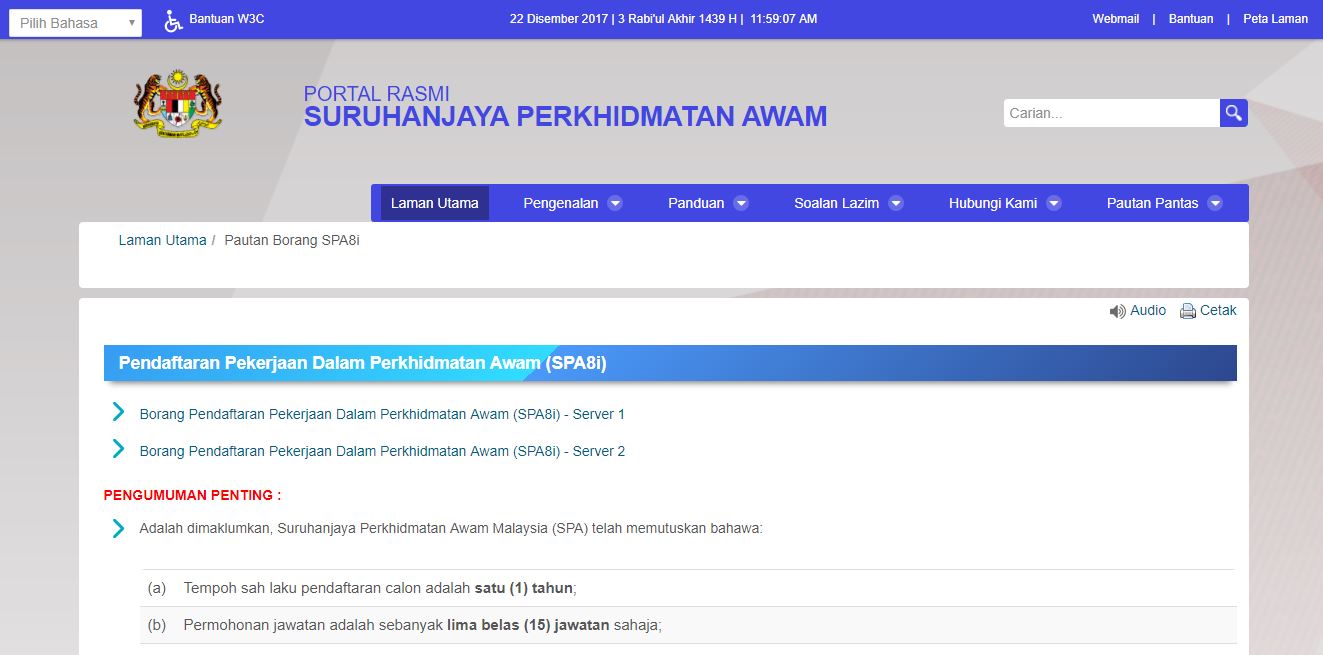
Task: Expand the Pengenalan menu arrow
Action: pos(615,203)
